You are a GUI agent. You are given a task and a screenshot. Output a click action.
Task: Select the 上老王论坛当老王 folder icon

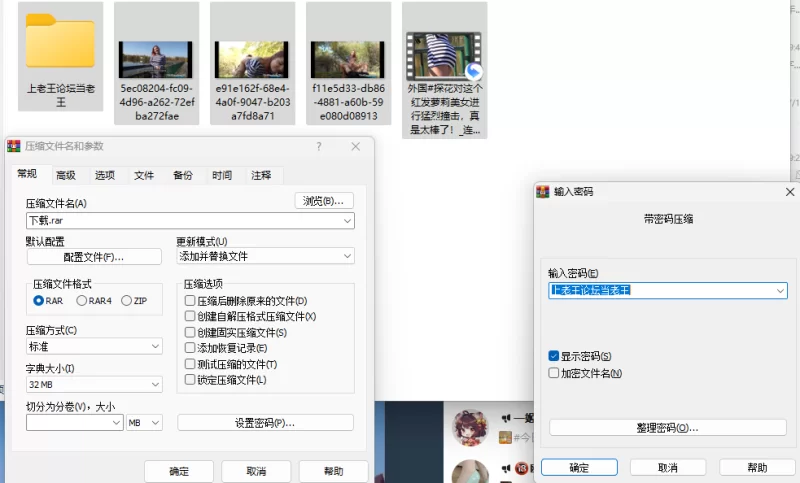pos(60,41)
